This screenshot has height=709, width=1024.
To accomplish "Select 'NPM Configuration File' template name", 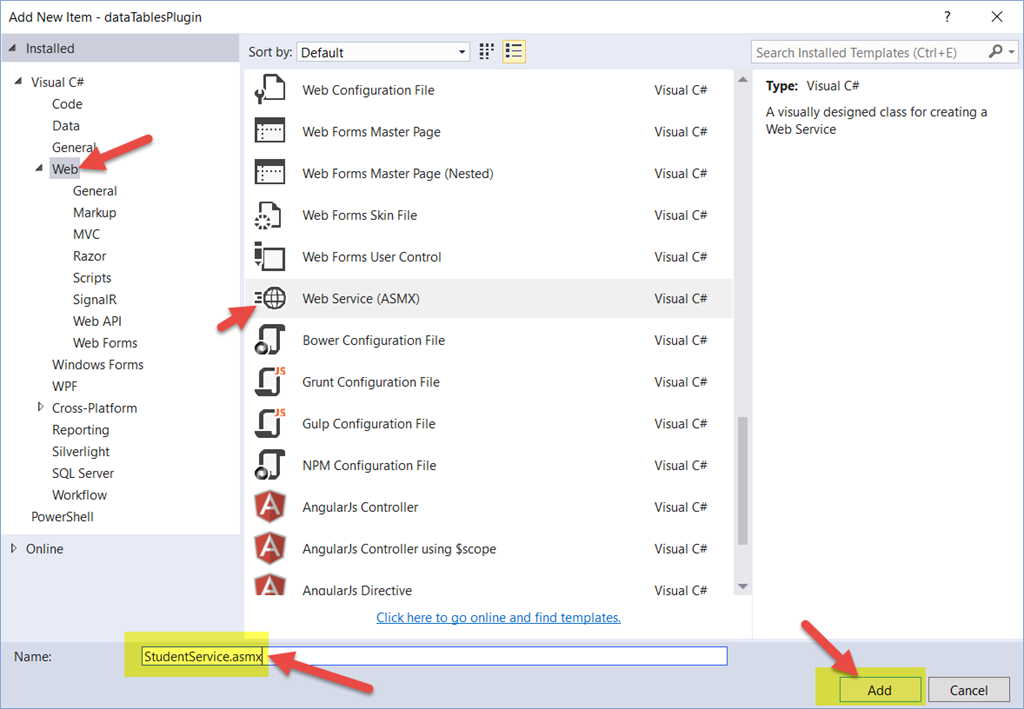I will (x=369, y=465).
